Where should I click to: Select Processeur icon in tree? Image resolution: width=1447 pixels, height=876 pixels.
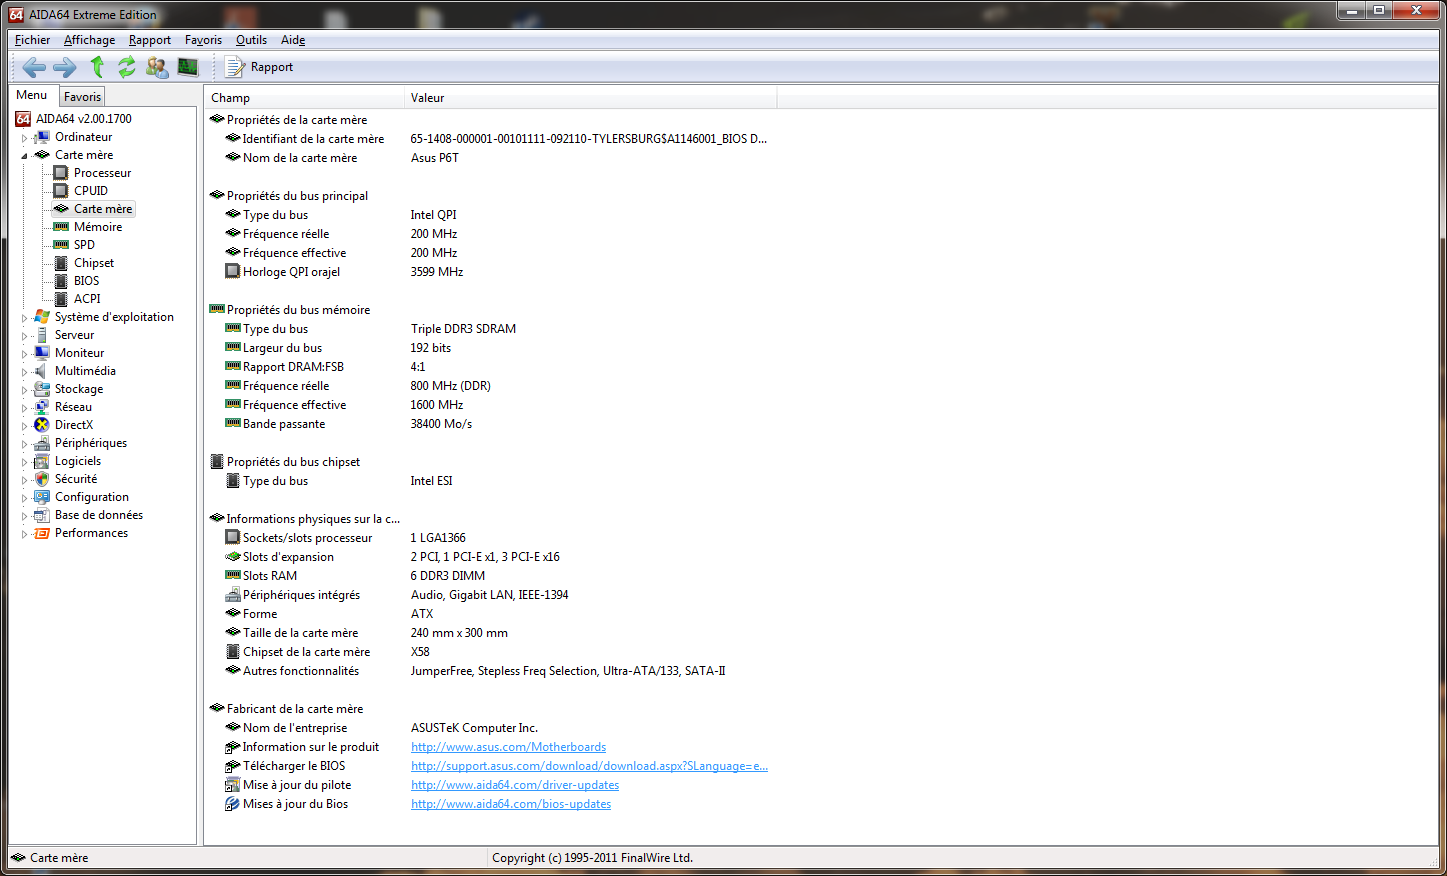pos(61,173)
